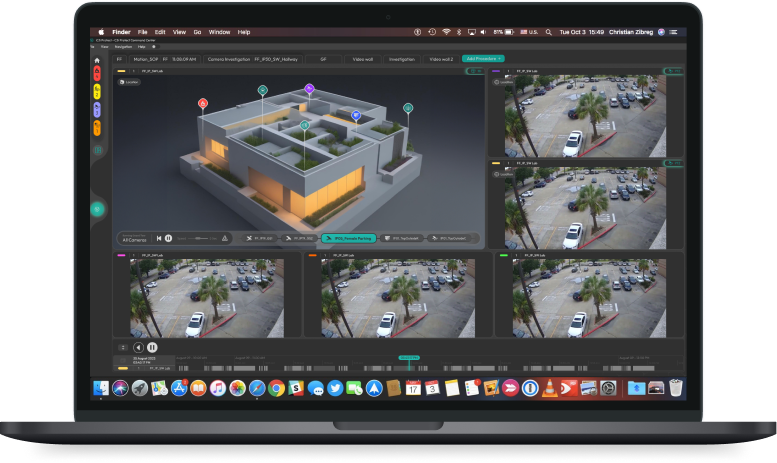
Task: Select the highlighted Female Parking camera chip
Action: [347, 238]
